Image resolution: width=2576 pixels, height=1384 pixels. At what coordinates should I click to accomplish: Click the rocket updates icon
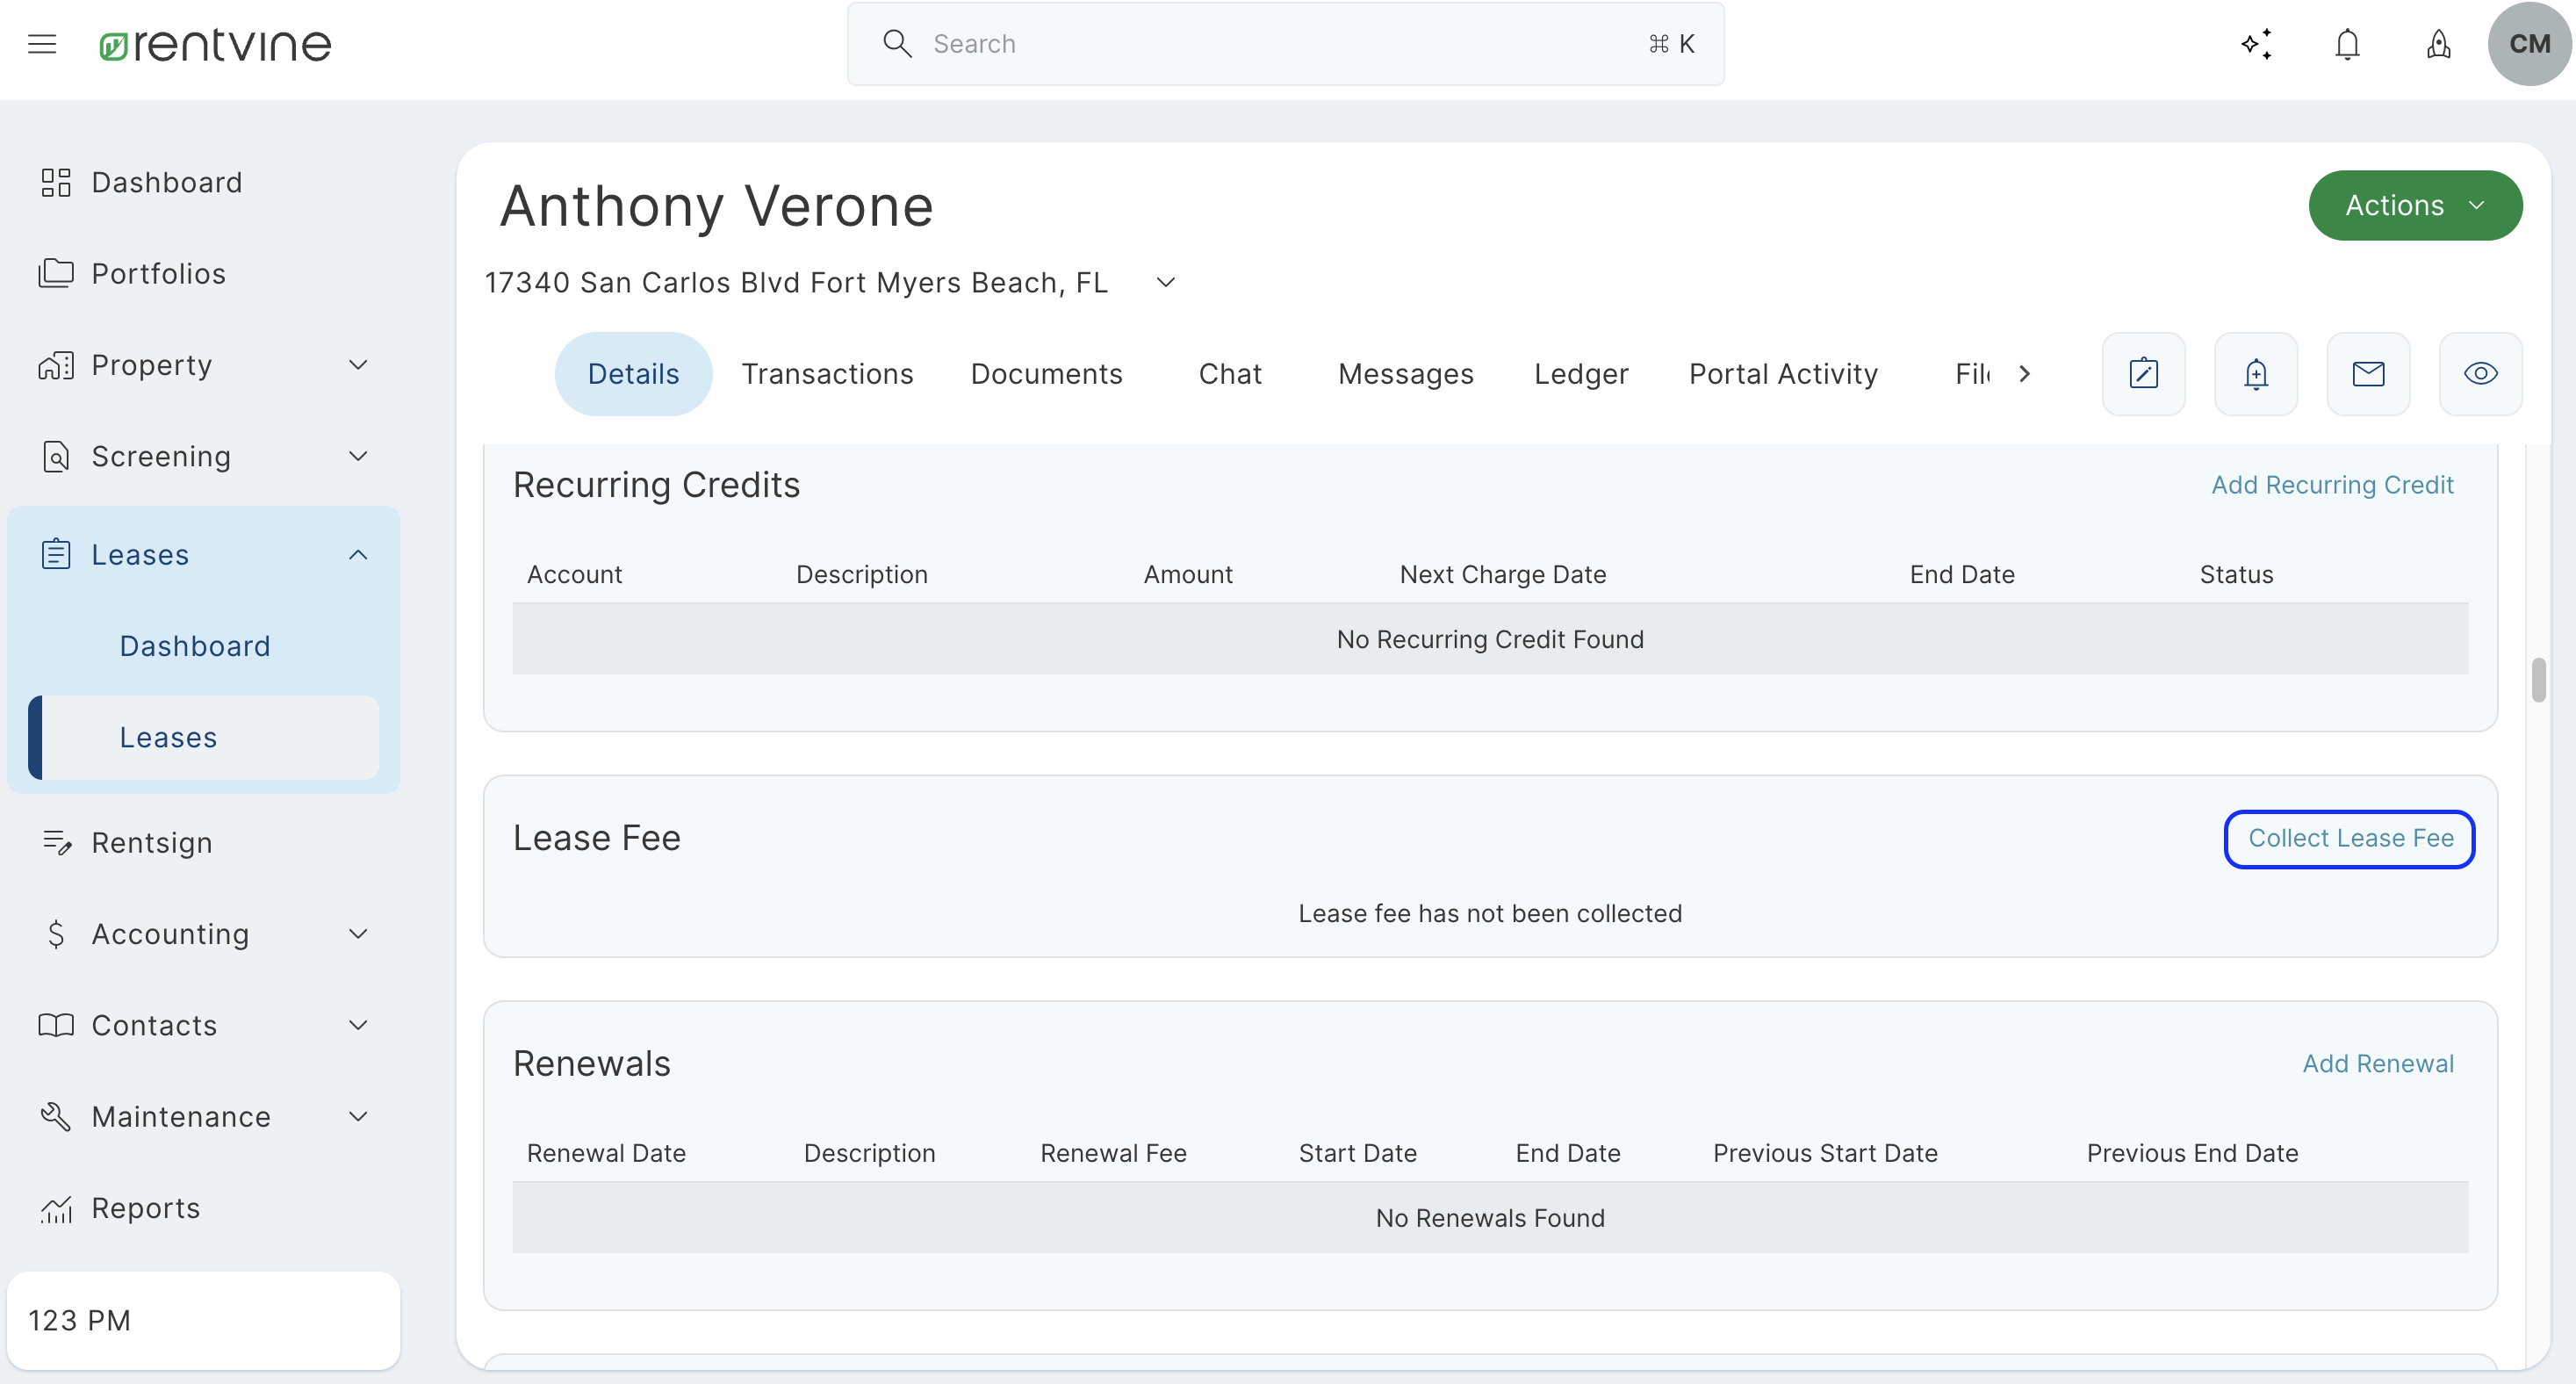[2439, 44]
